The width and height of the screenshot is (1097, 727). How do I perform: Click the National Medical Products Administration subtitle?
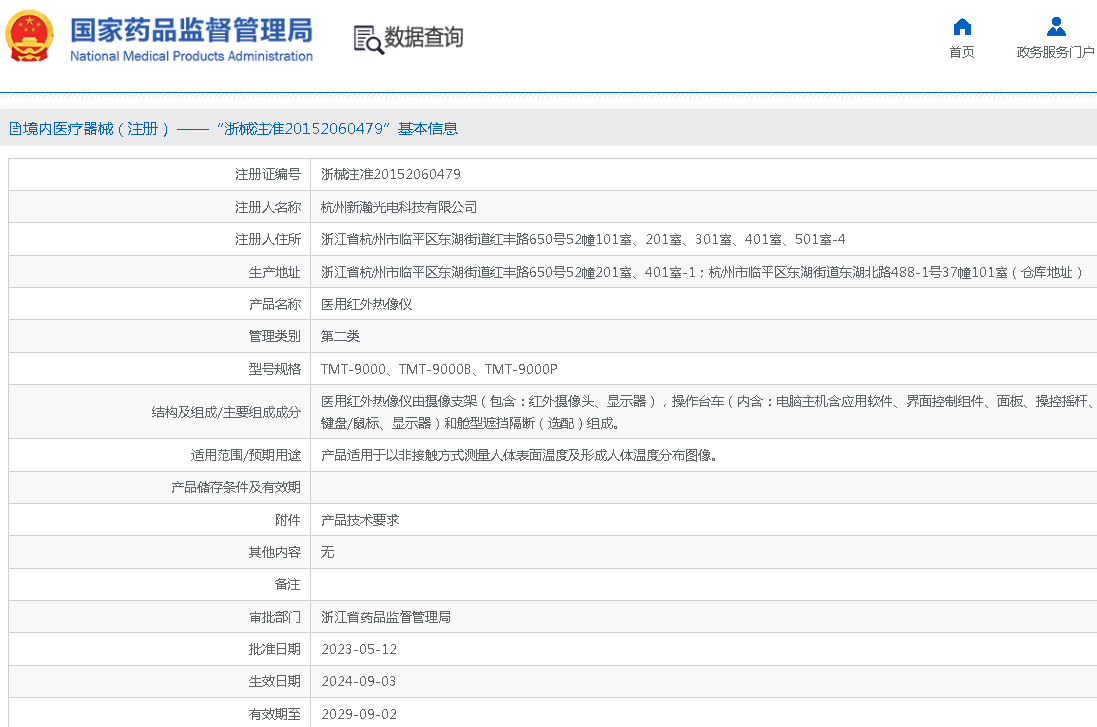(191, 57)
